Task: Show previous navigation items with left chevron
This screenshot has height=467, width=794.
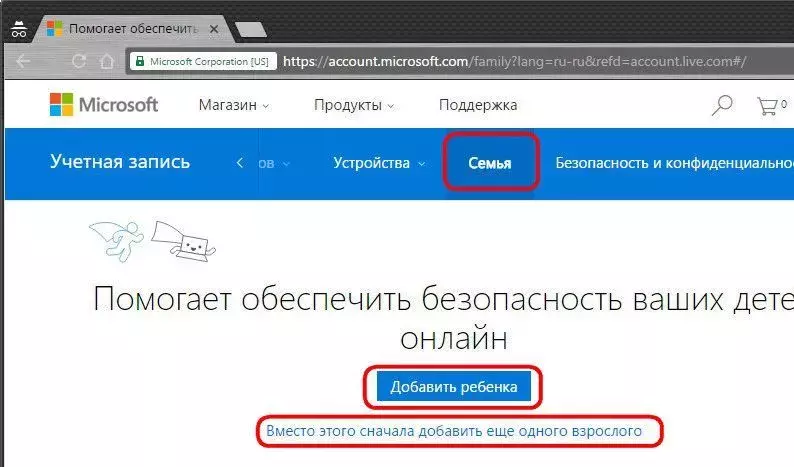Action: [240, 163]
